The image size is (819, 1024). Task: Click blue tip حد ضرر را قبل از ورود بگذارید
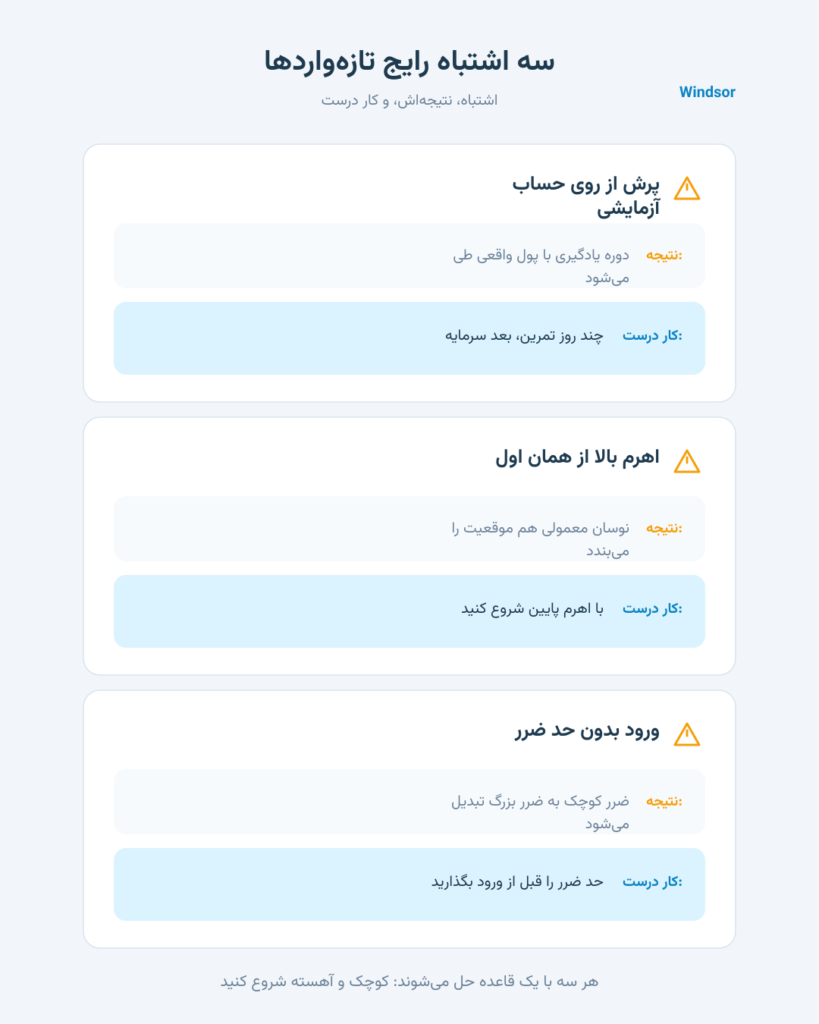click(x=410, y=884)
